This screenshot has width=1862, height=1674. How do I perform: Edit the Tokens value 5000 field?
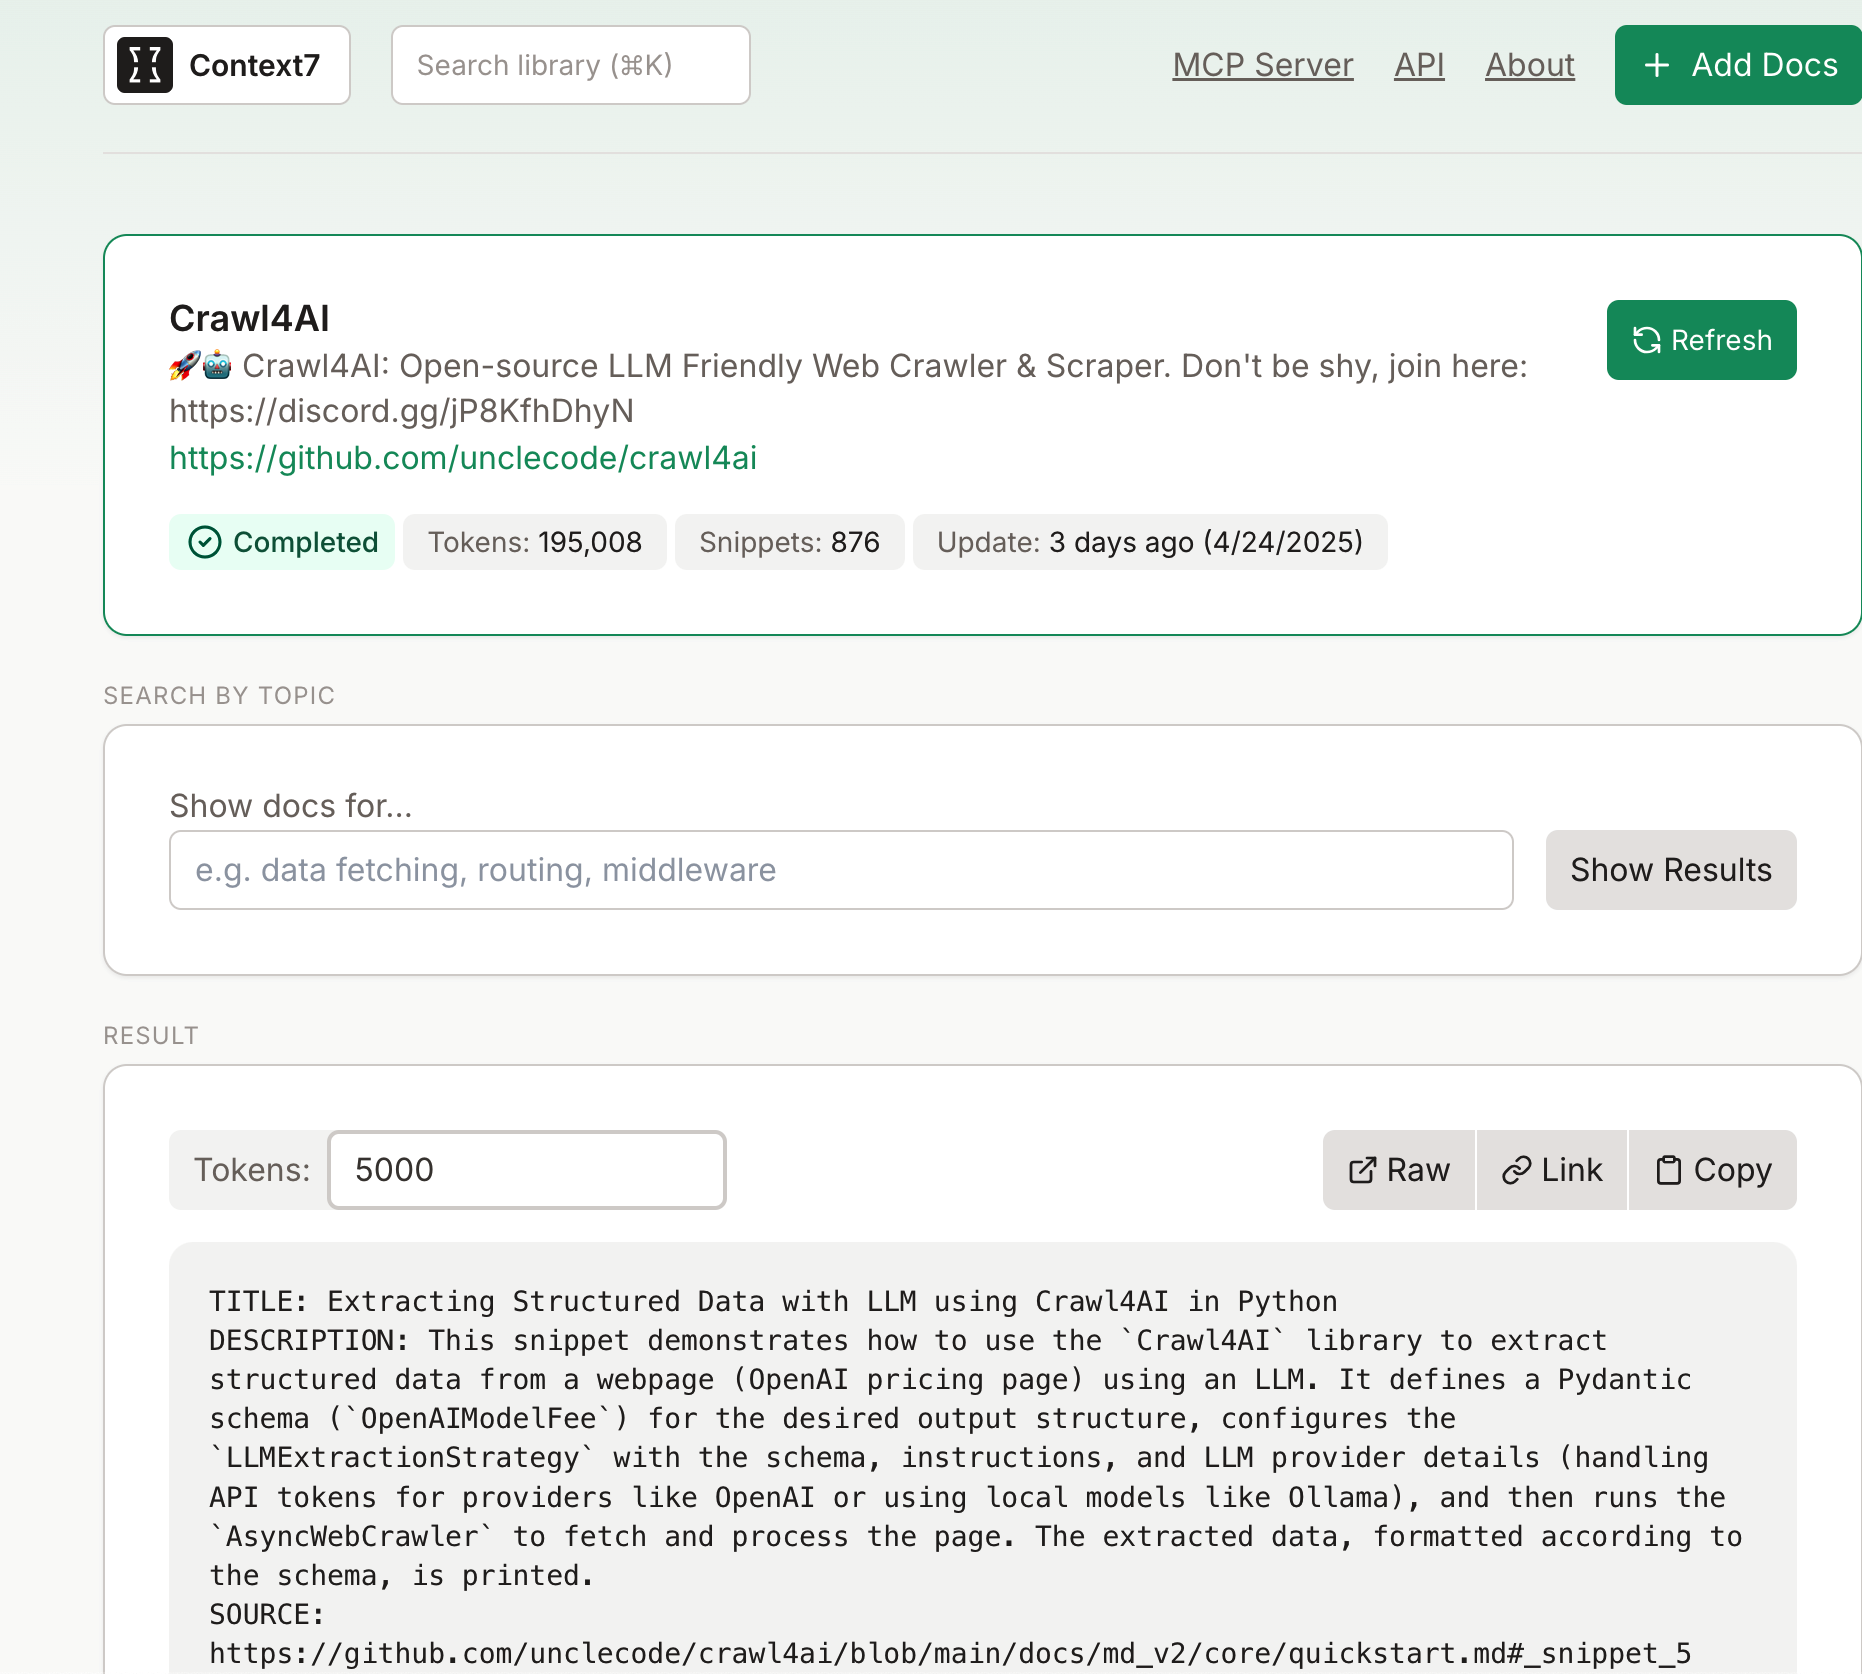(x=527, y=1170)
